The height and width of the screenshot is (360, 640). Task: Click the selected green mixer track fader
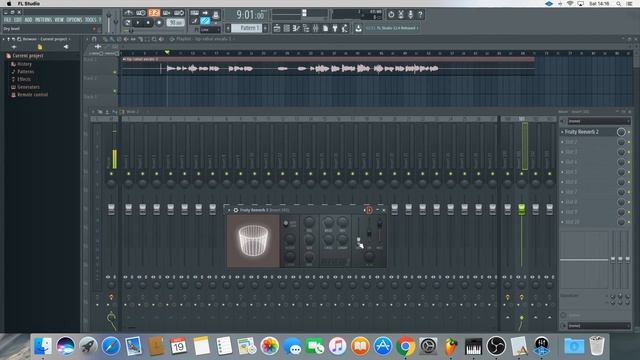click(x=522, y=209)
